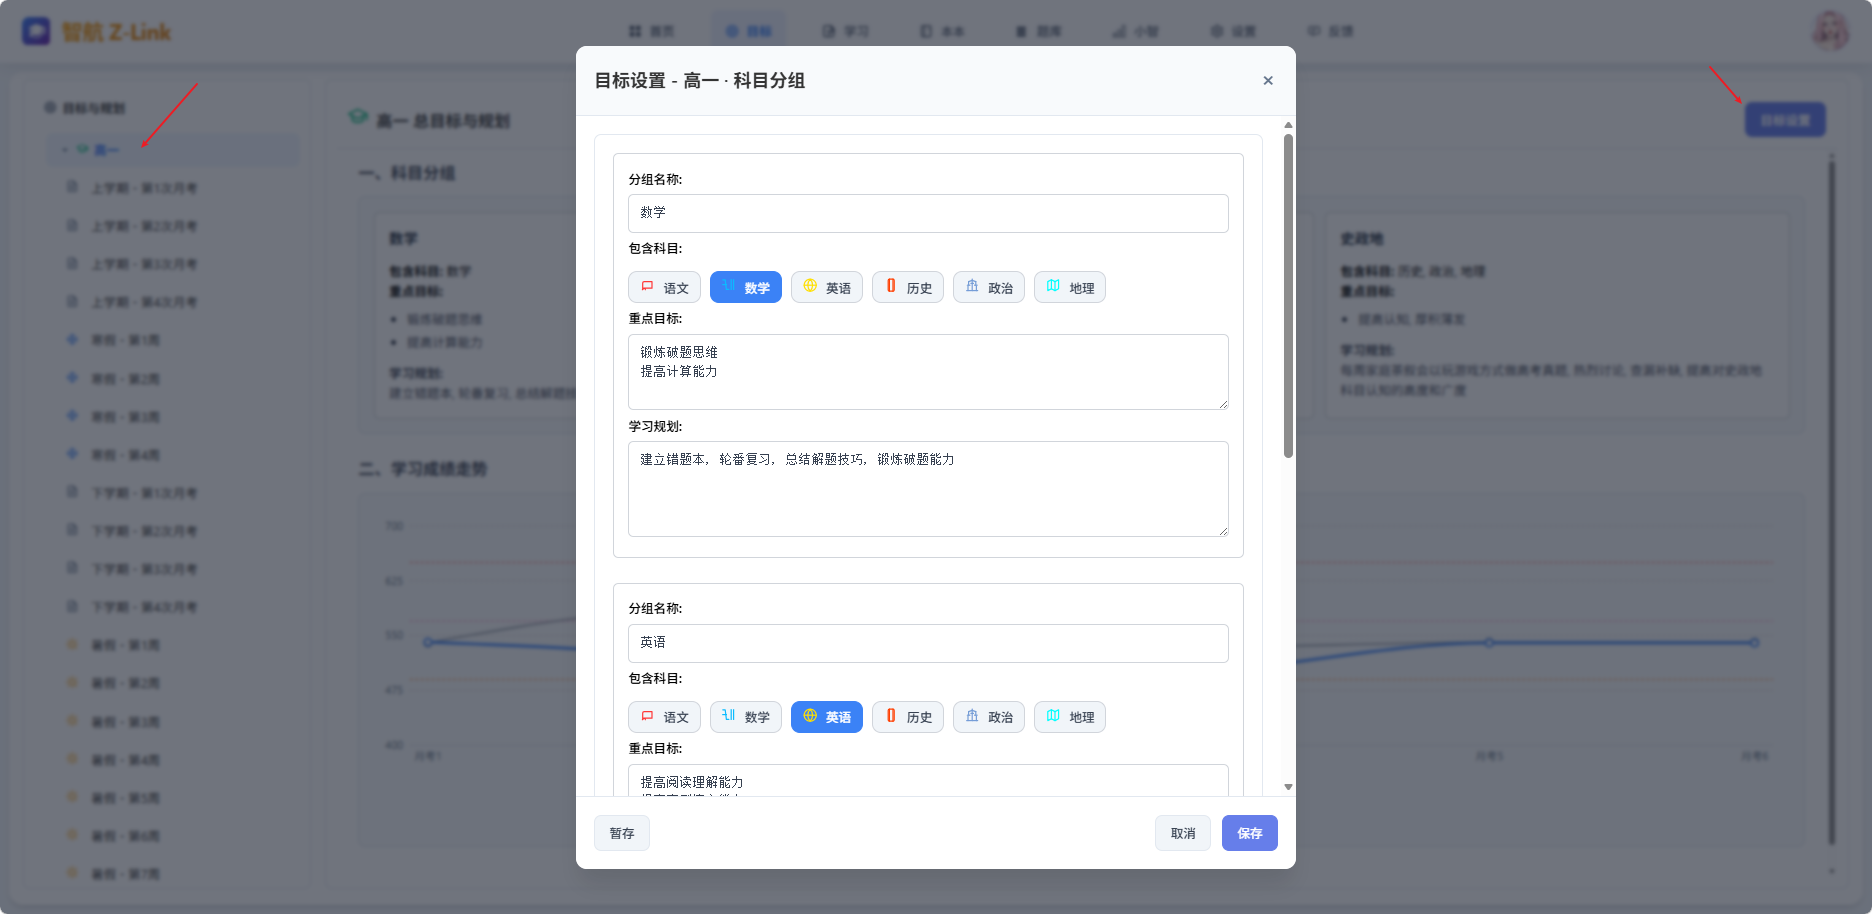Image resolution: width=1872 pixels, height=914 pixels.
Task: Click the 二、学习成绩走势 section heading
Action: [x=423, y=469]
